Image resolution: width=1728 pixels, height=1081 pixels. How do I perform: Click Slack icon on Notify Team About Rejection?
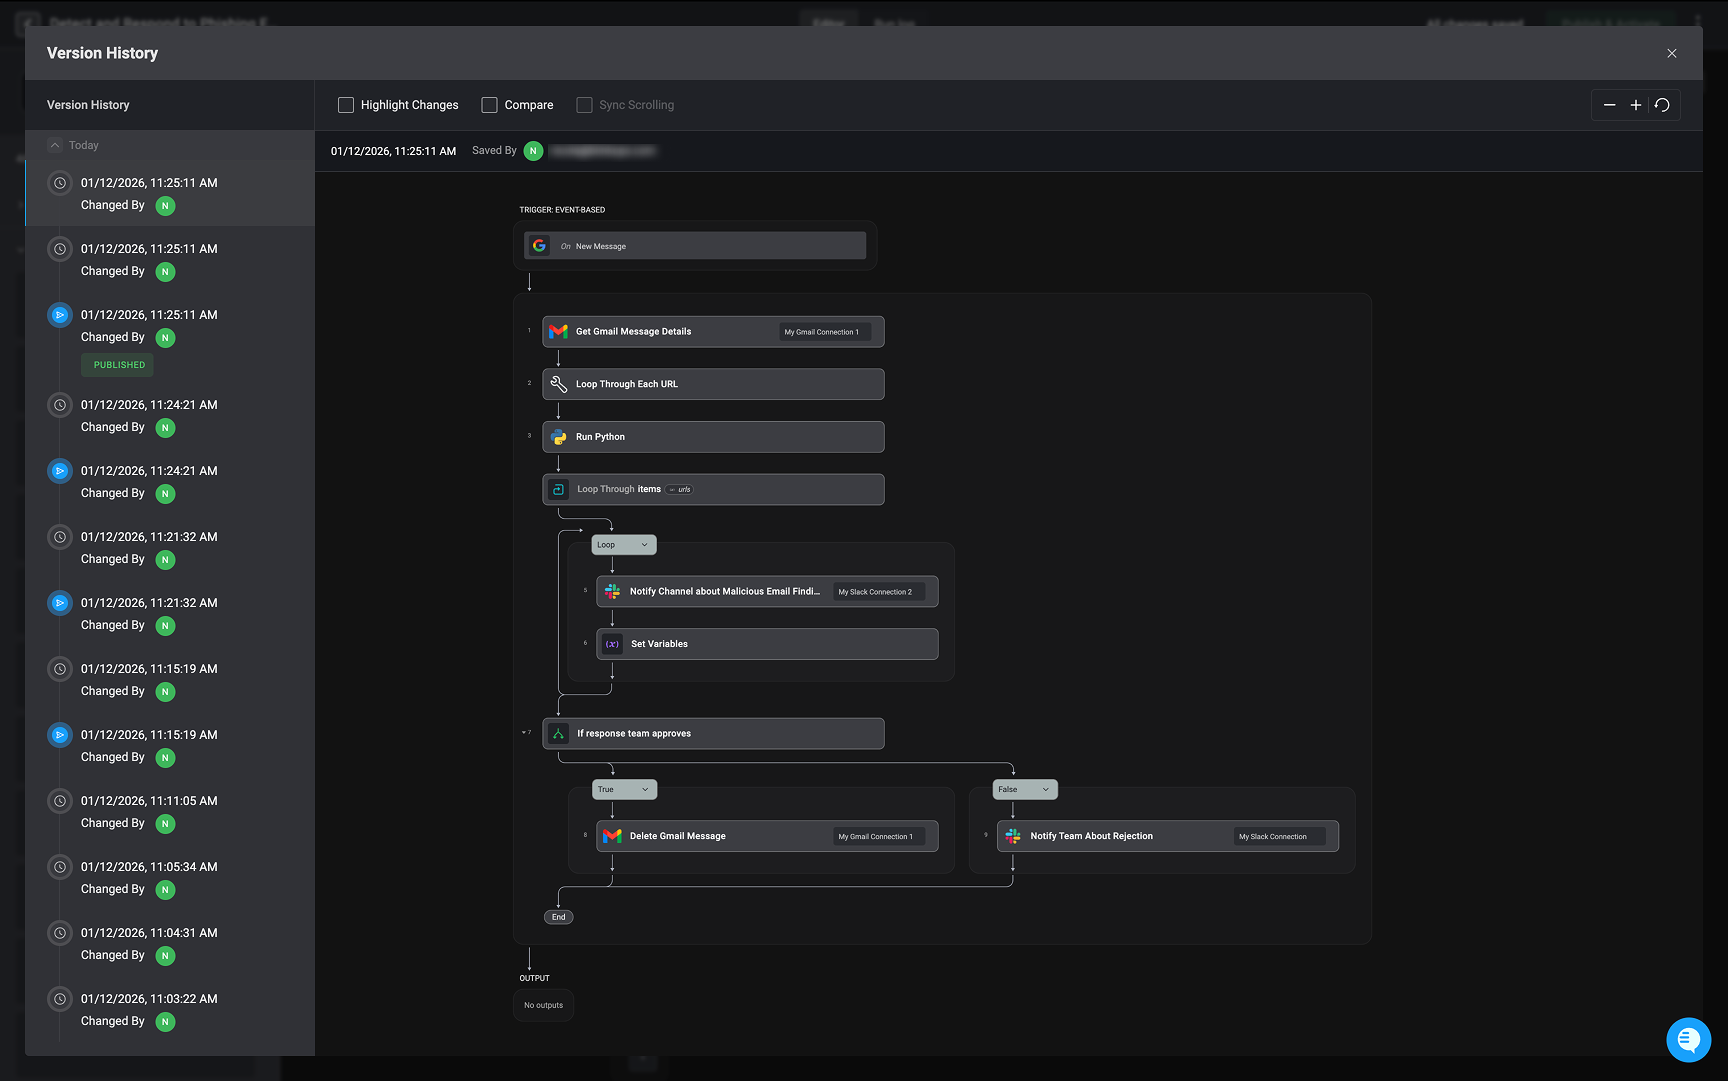[x=1013, y=836]
